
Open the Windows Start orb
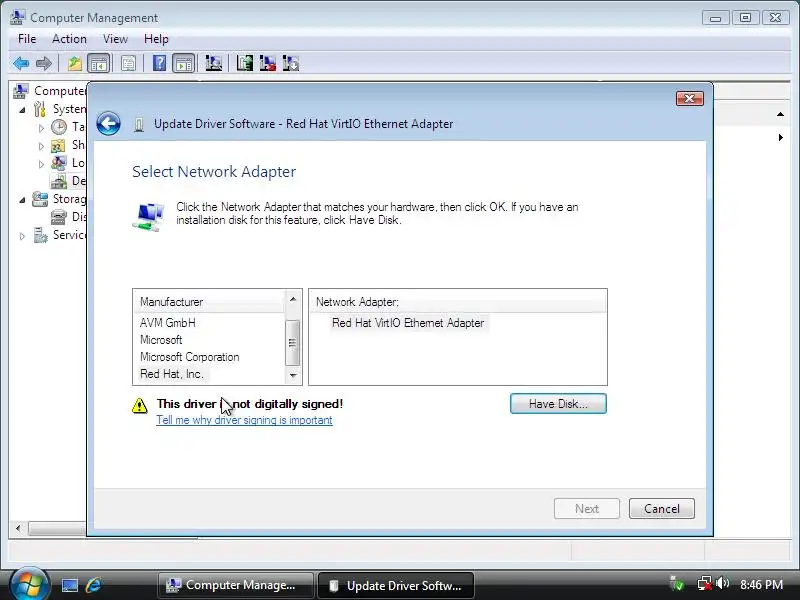[x=29, y=584]
